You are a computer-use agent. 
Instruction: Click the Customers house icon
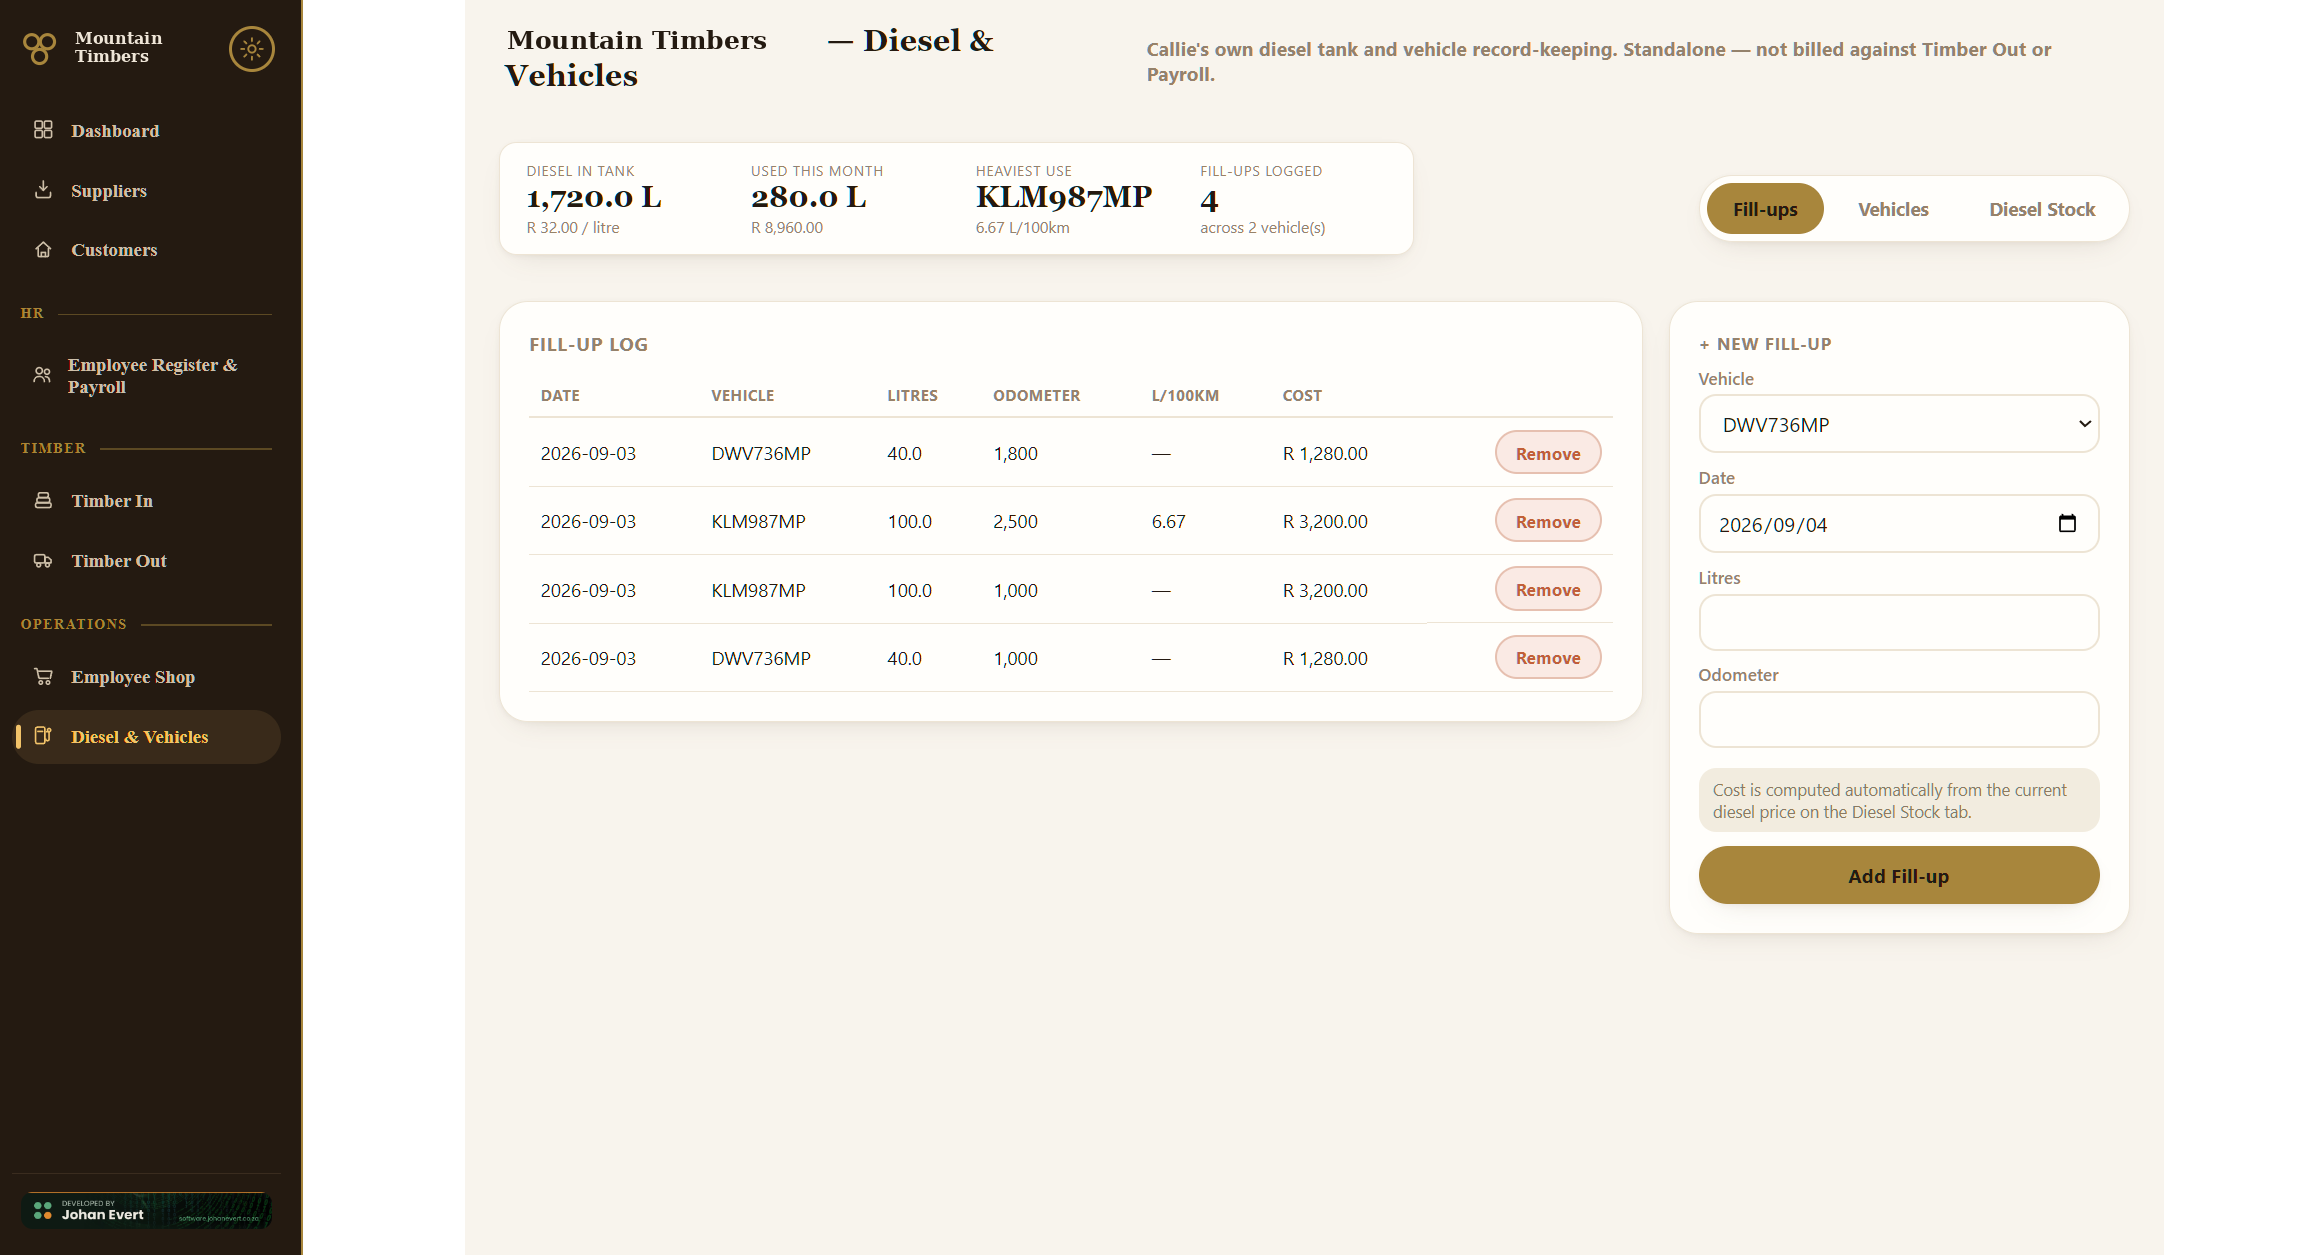click(x=43, y=250)
